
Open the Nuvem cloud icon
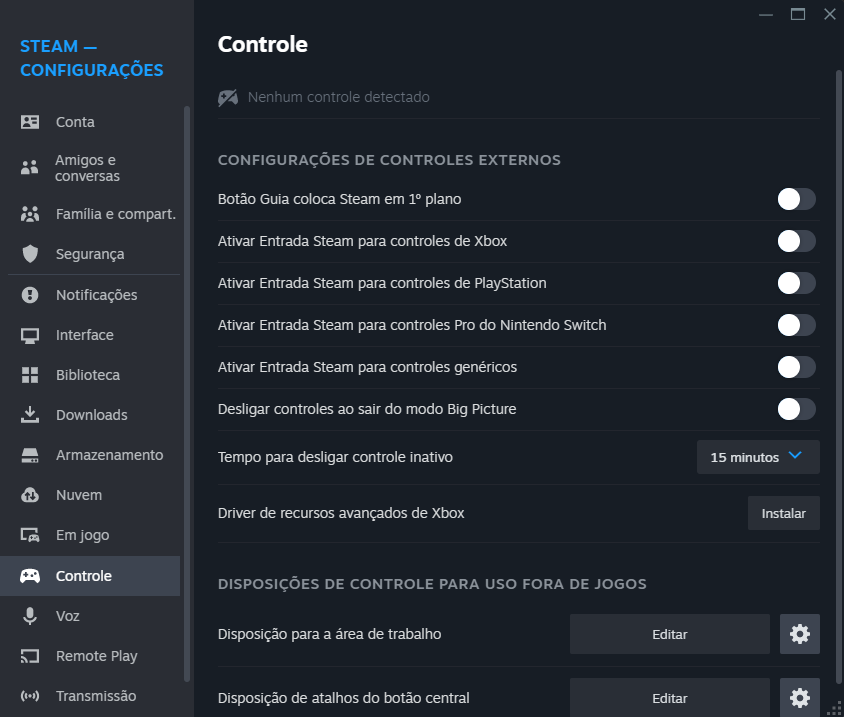(x=30, y=495)
